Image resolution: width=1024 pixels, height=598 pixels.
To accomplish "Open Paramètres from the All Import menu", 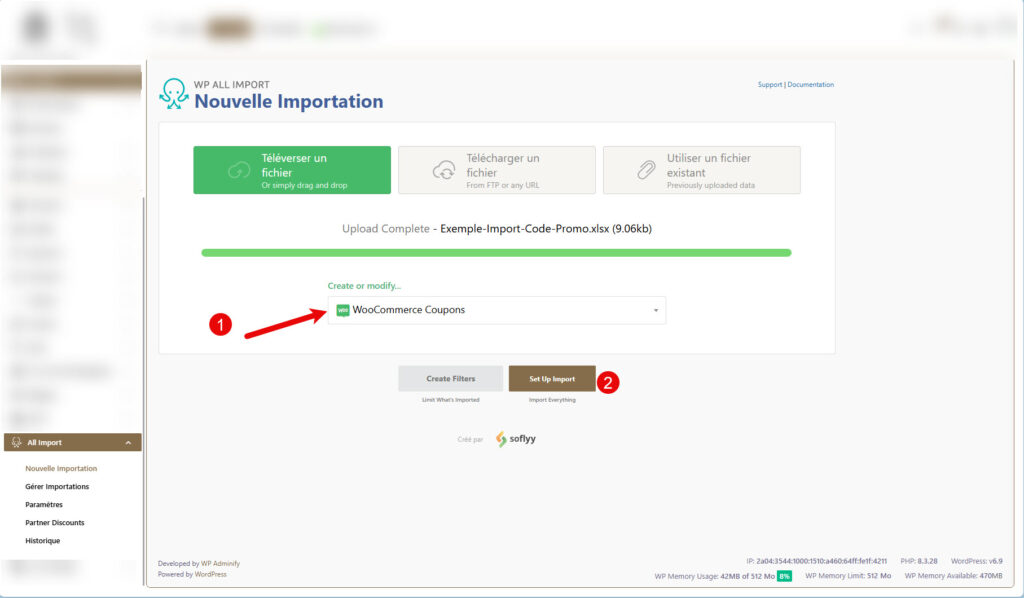I will tap(44, 505).
